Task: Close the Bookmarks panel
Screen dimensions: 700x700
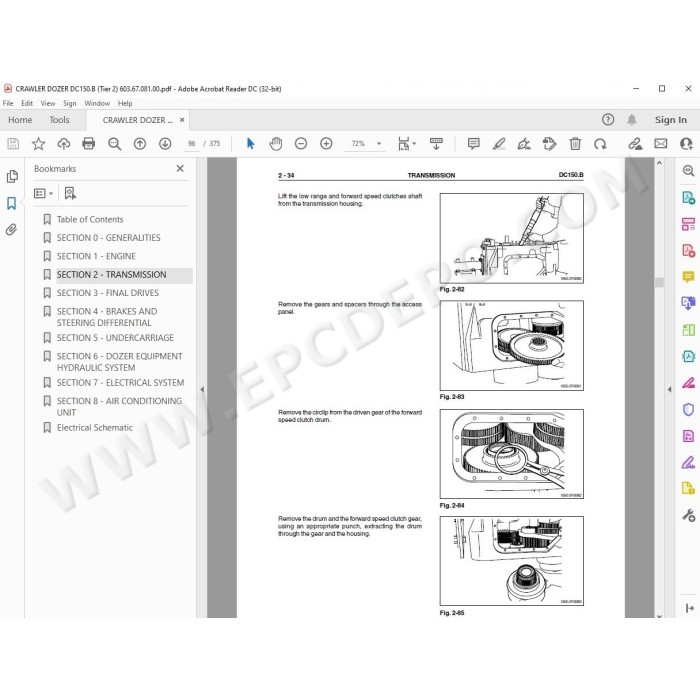Action: (x=180, y=169)
